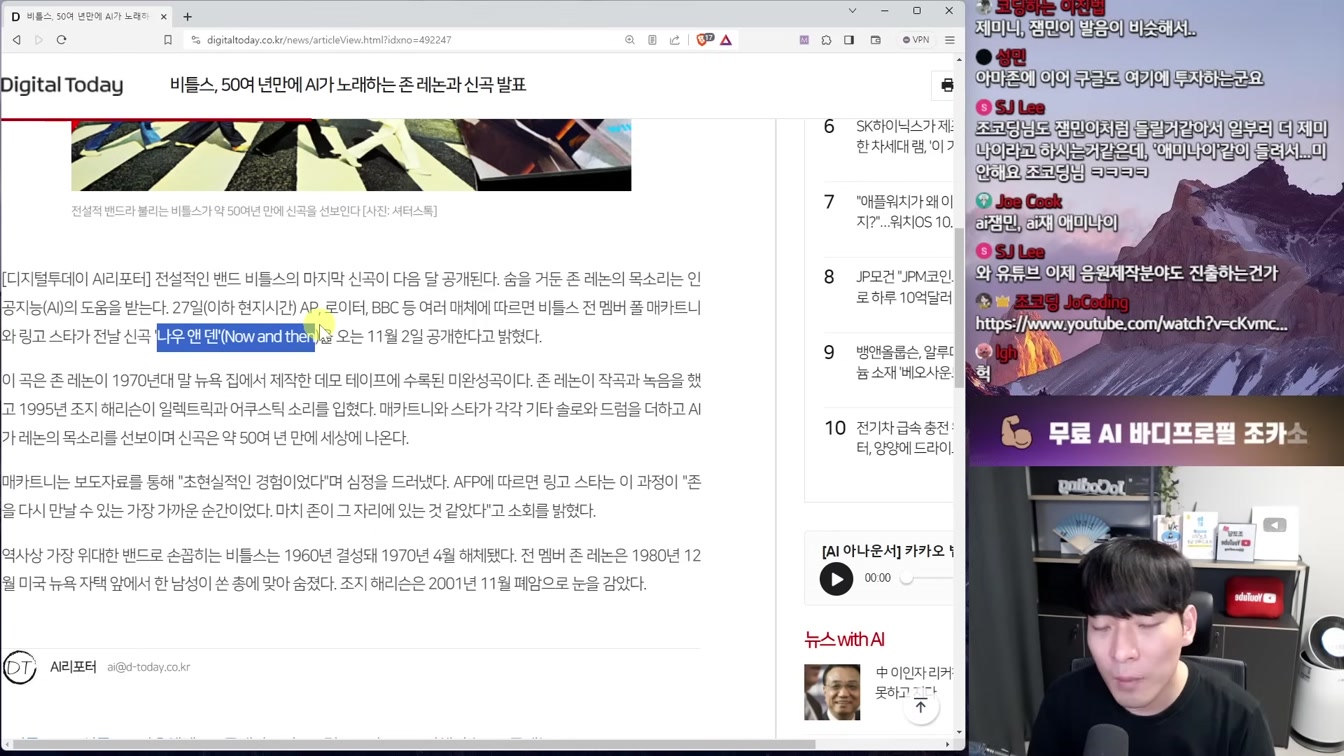Click the article headline in sticky header
The width and height of the screenshot is (1344, 756).
coord(348,85)
